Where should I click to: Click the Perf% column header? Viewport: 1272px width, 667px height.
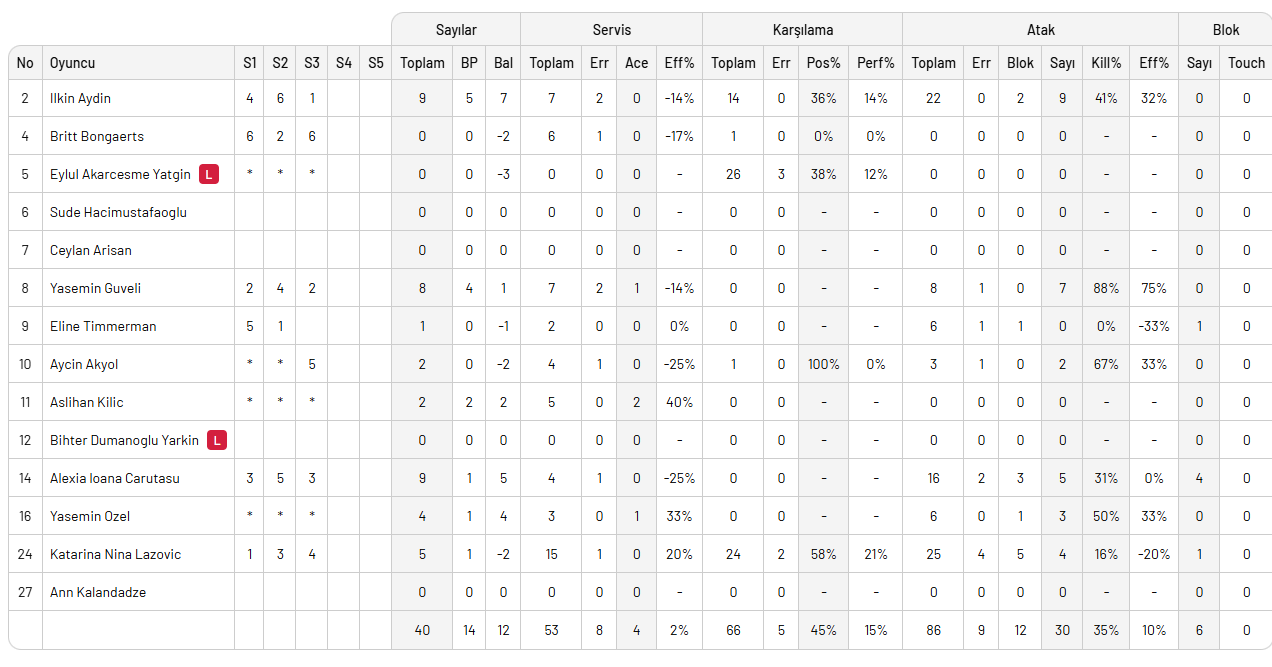tap(876, 63)
